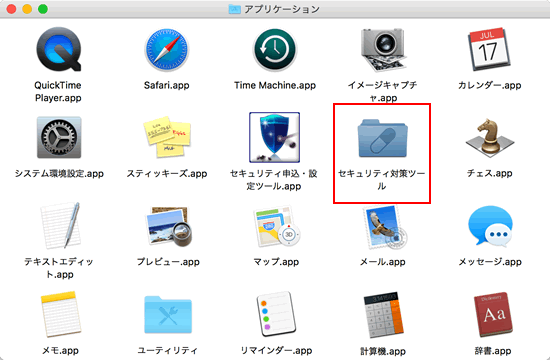The image size is (550, 360).
Task: Click the スティッキーズ sticky notes icon
Action: [167, 137]
